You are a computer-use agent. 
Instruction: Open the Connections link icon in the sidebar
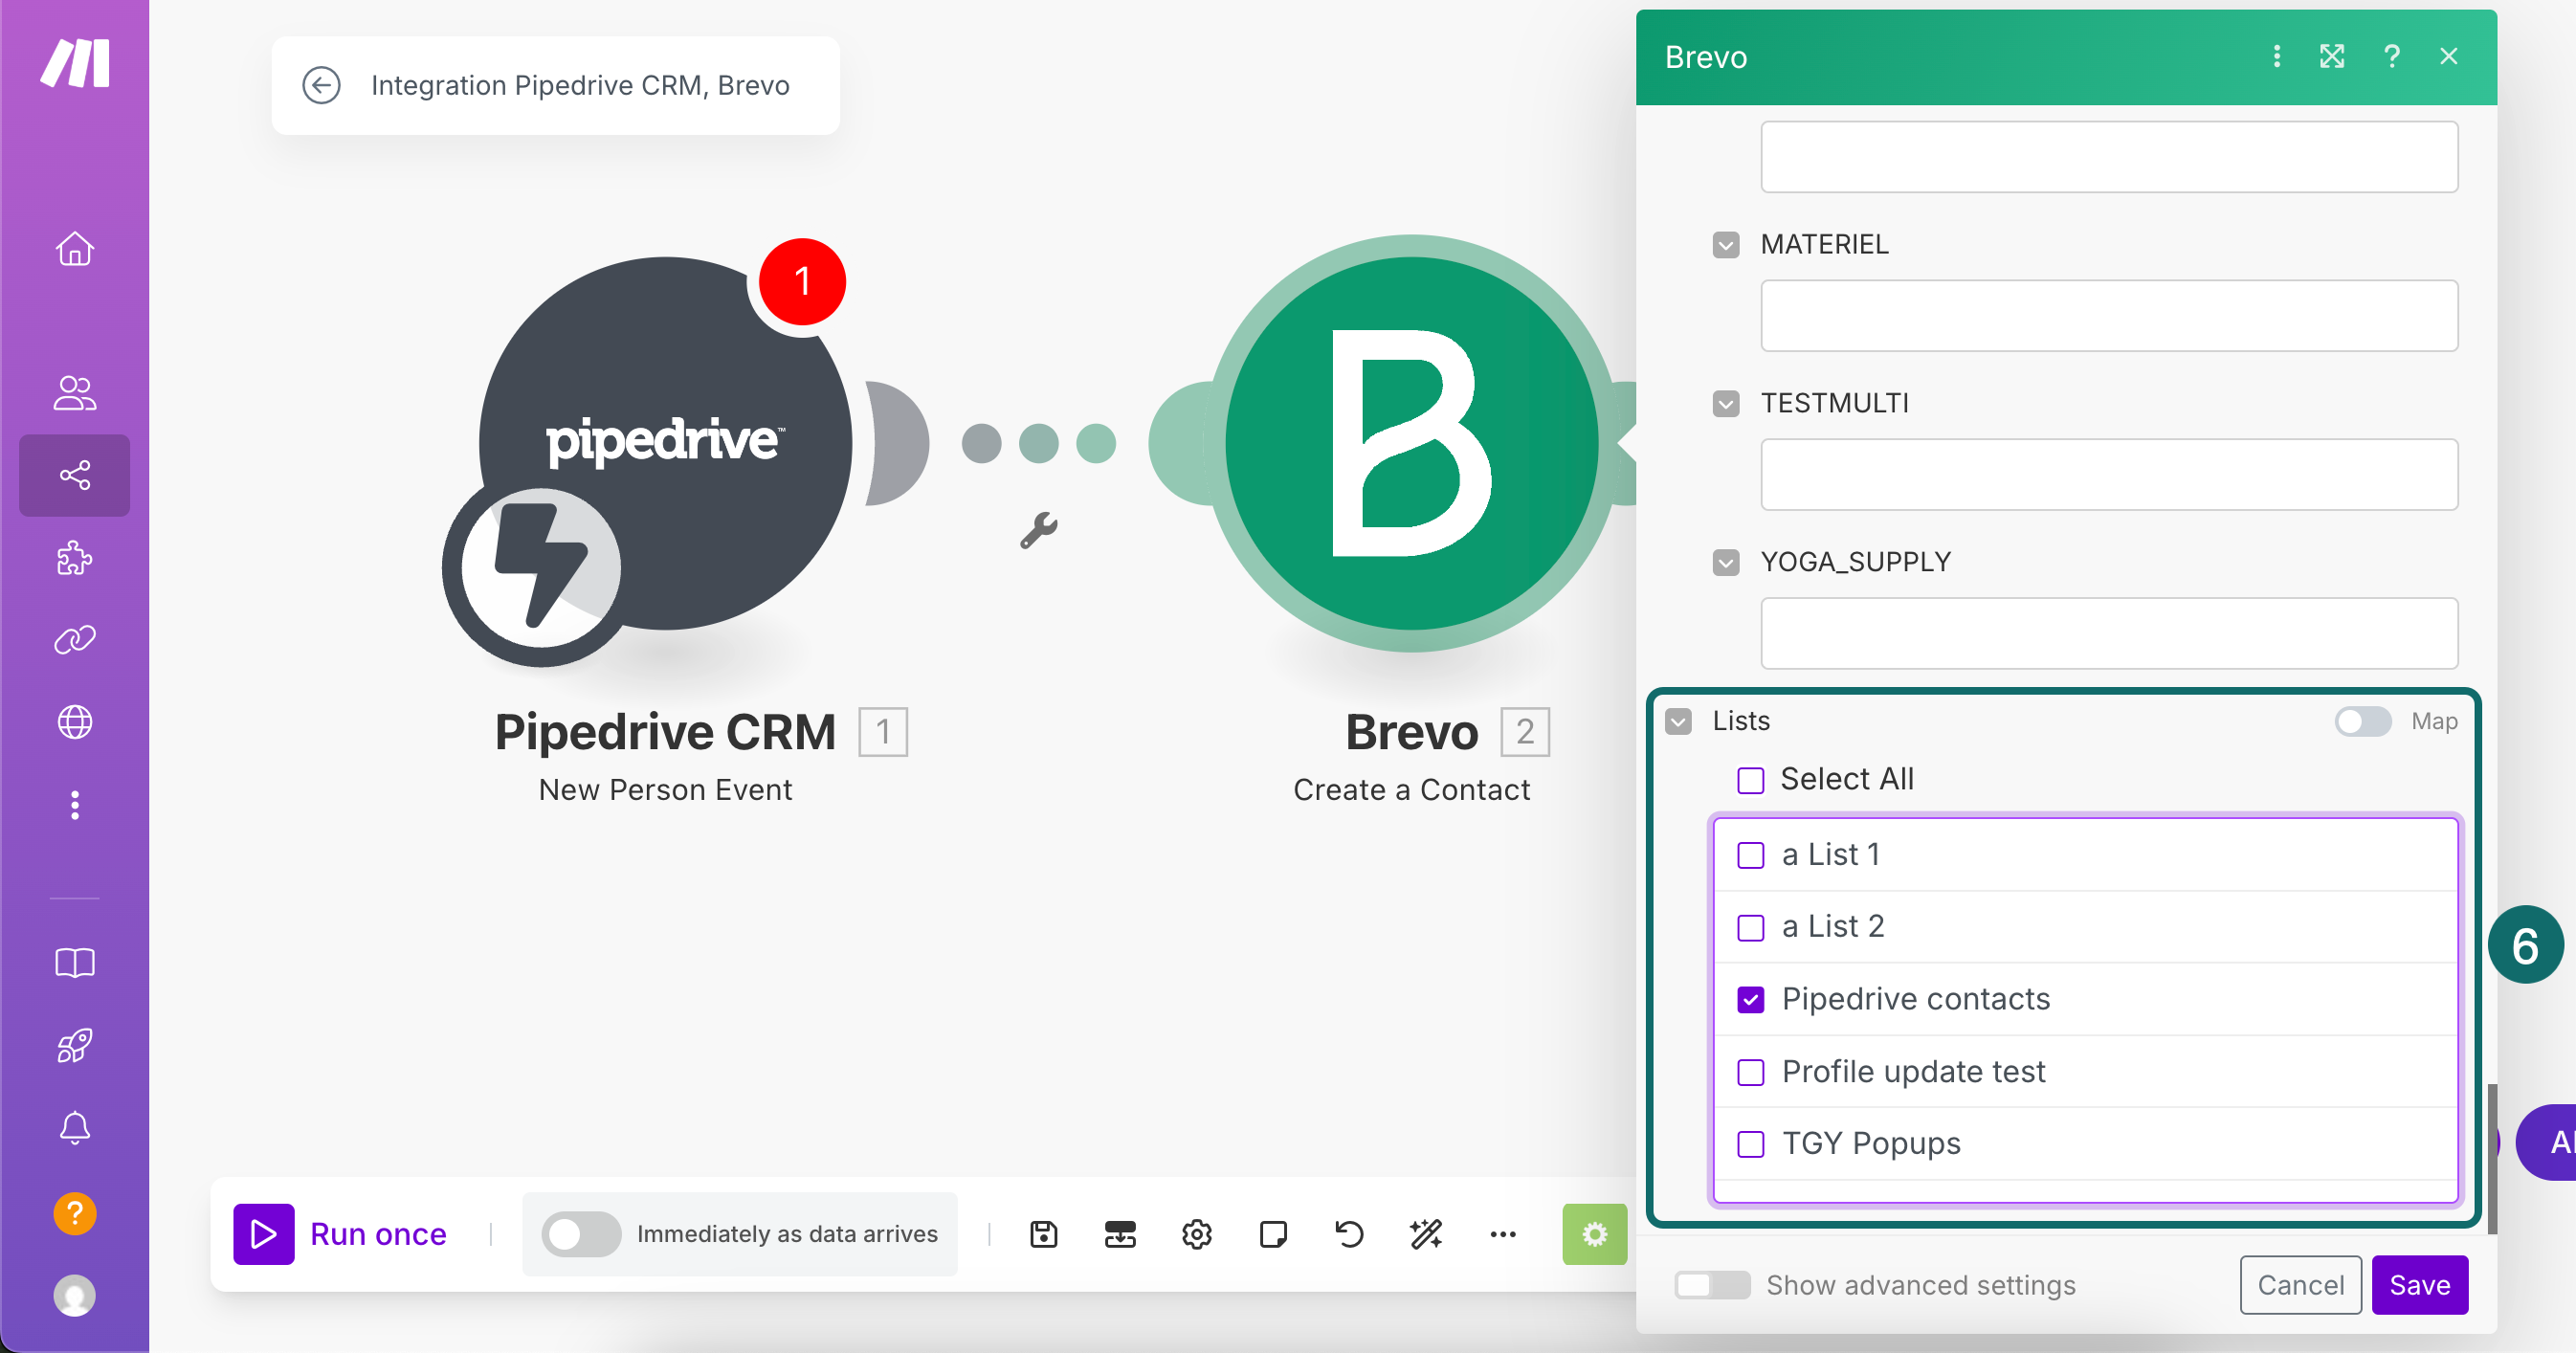[x=75, y=640]
